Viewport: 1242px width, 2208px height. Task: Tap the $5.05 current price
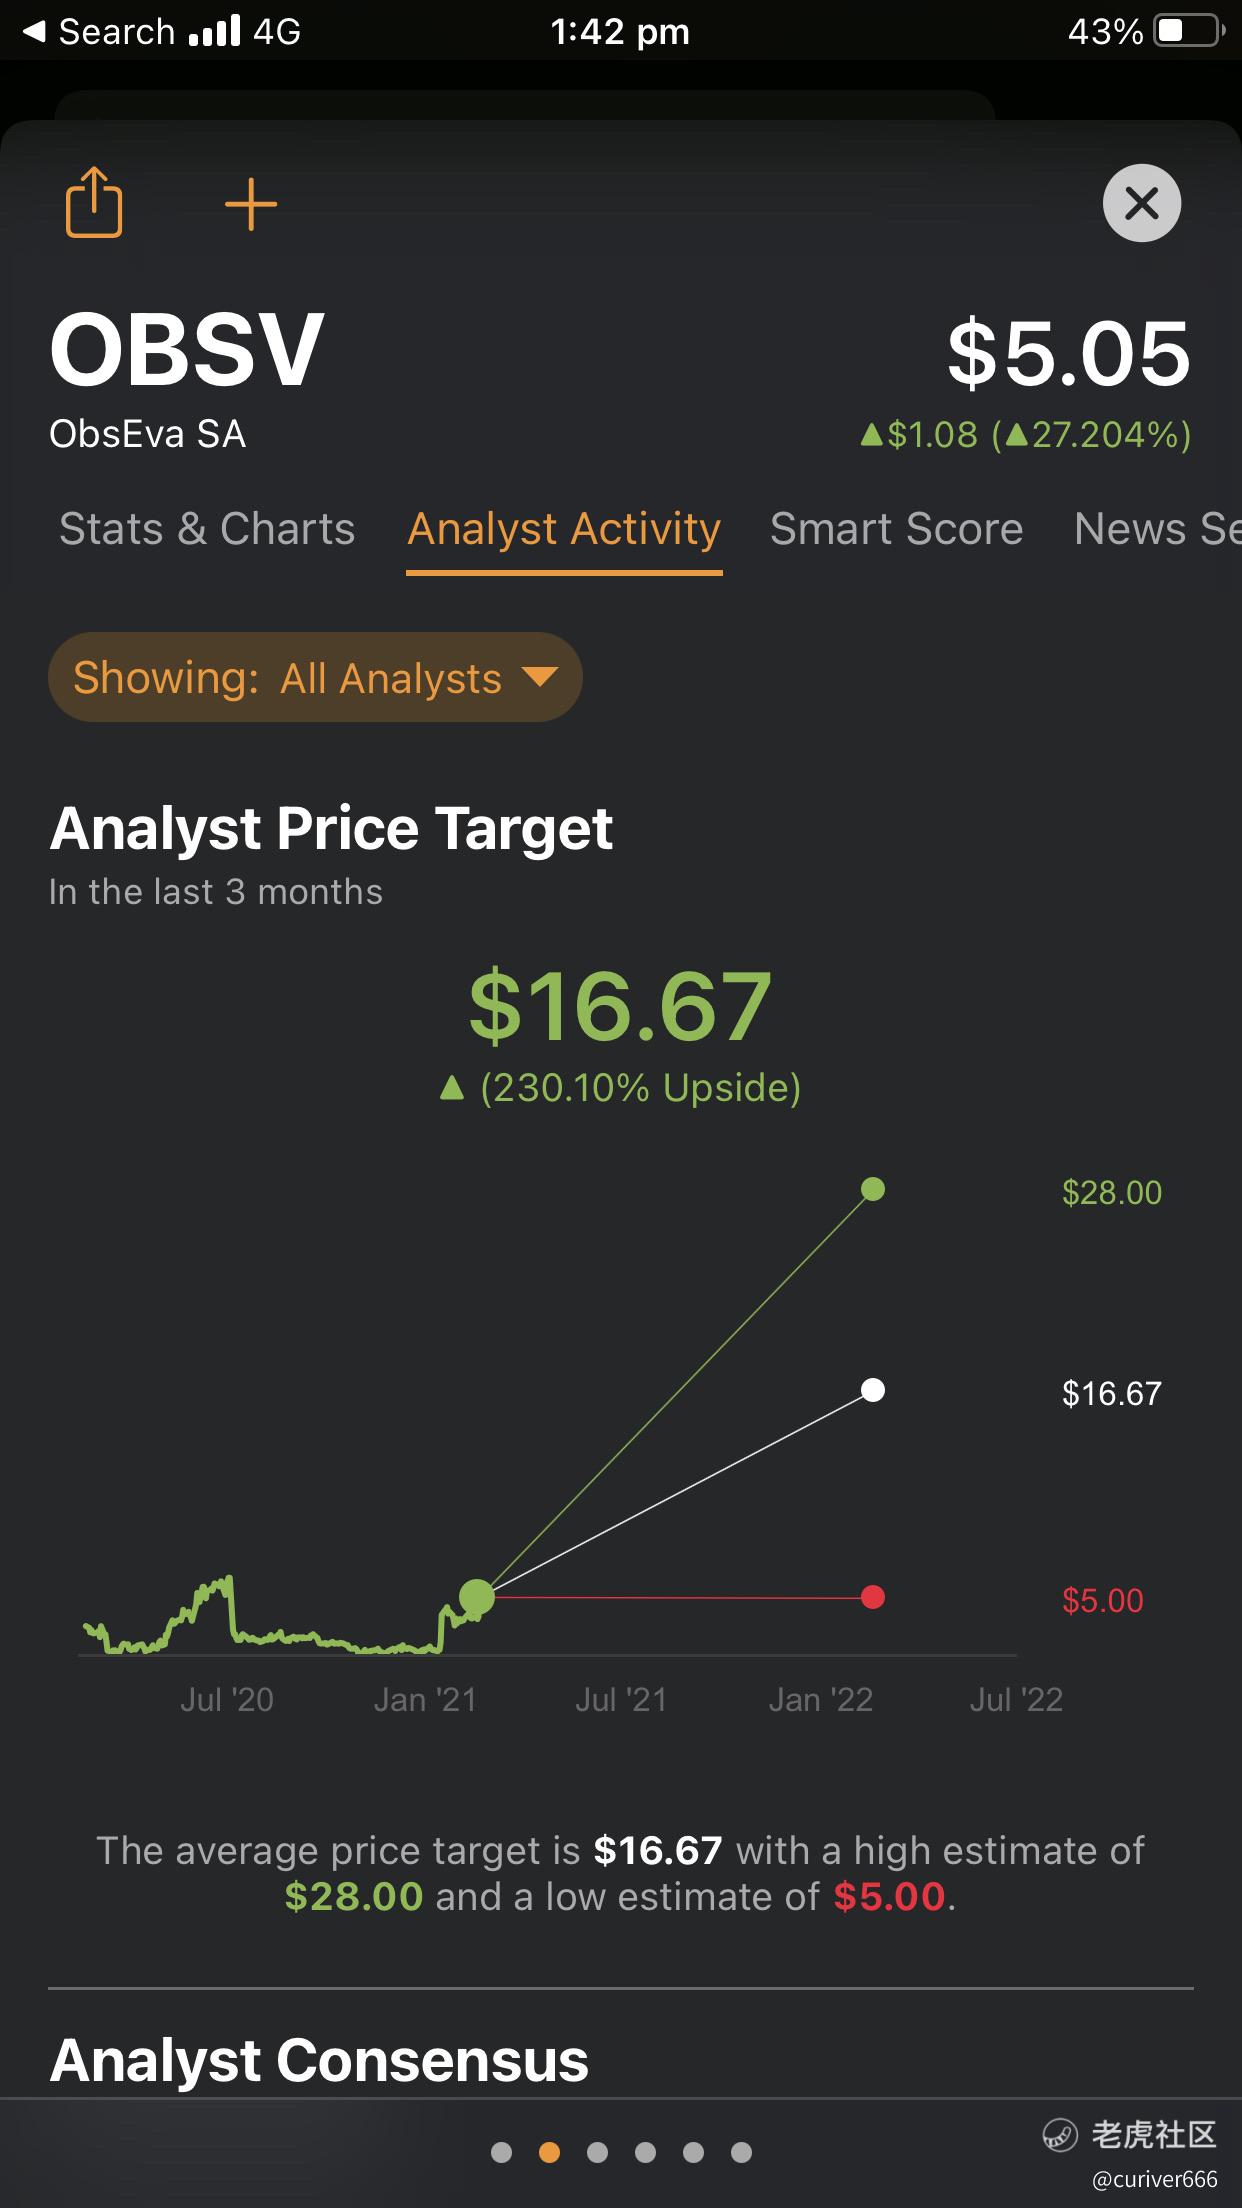pyautogui.click(x=1069, y=353)
